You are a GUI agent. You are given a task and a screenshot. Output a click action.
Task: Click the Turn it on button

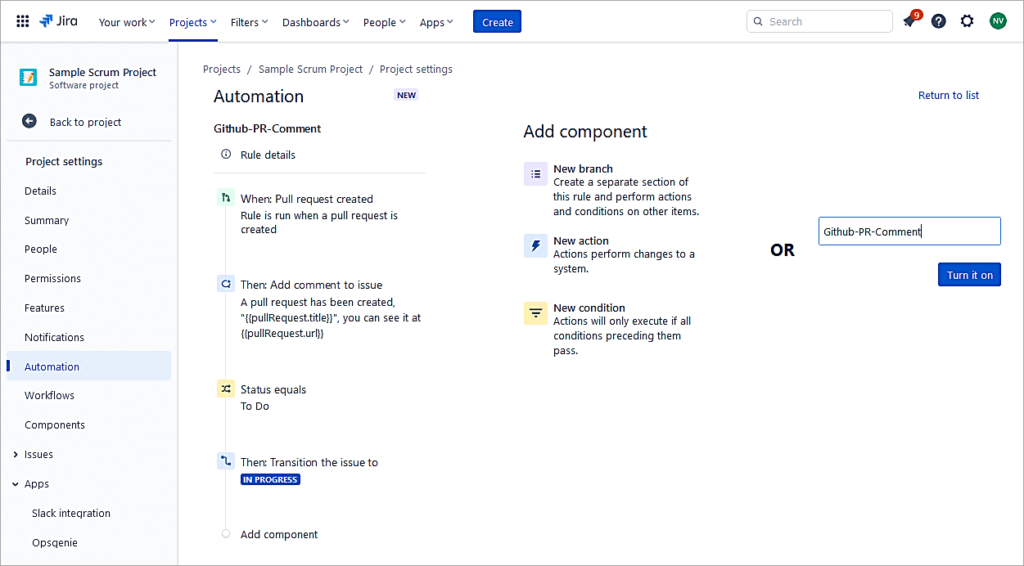[969, 275]
